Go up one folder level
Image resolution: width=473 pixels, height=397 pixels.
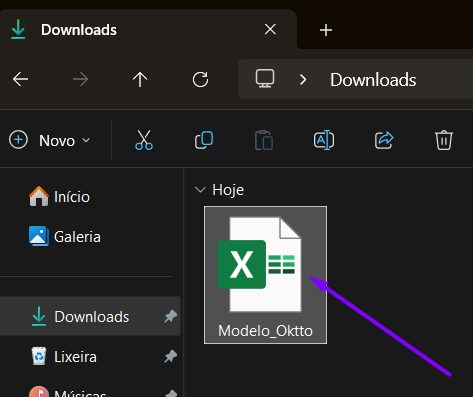pyautogui.click(x=140, y=79)
